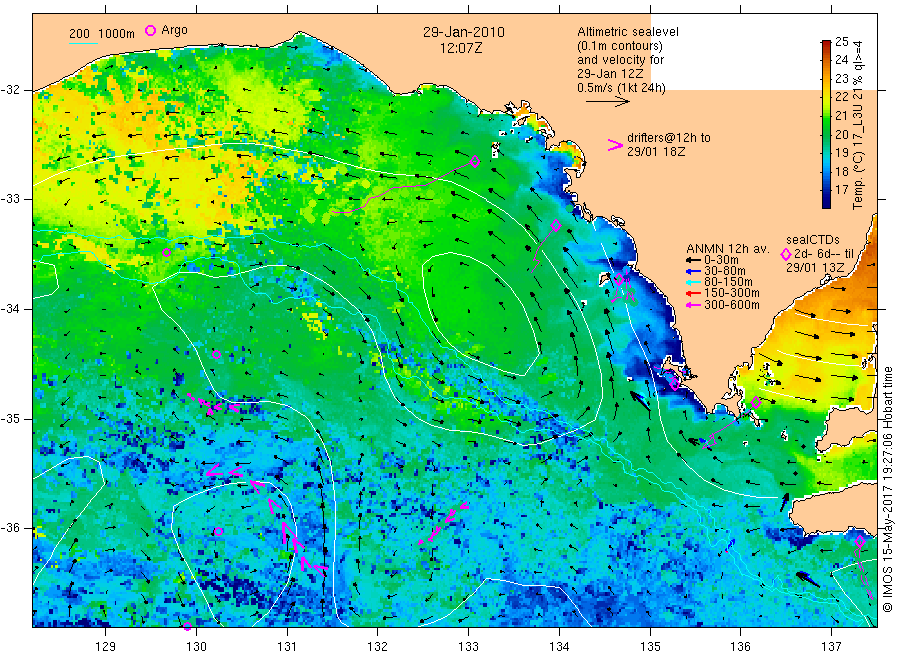Click the latitude axis label -35
This screenshot has height=660, width=900.
(x=11, y=419)
